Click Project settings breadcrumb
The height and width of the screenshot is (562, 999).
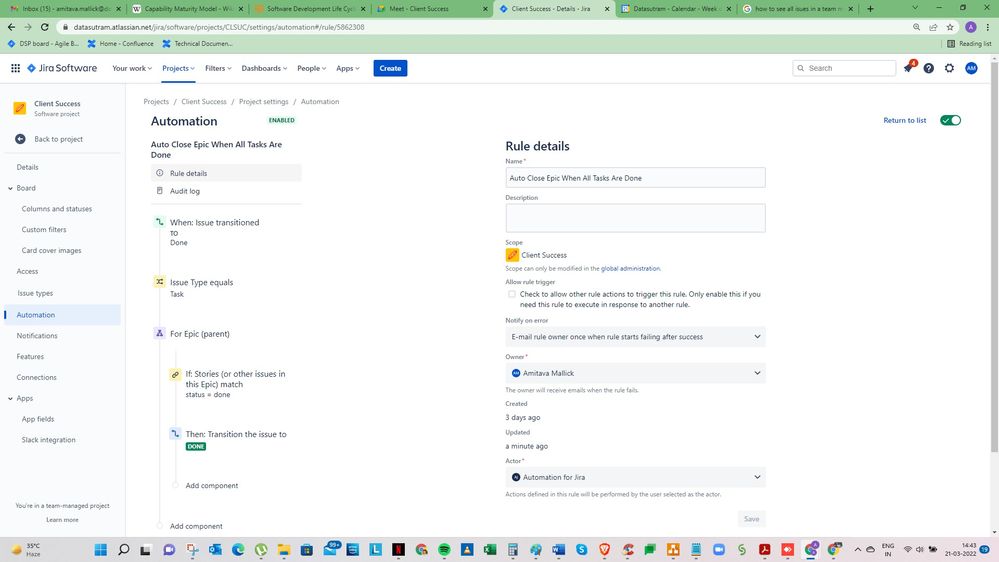pyautogui.click(x=263, y=101)
